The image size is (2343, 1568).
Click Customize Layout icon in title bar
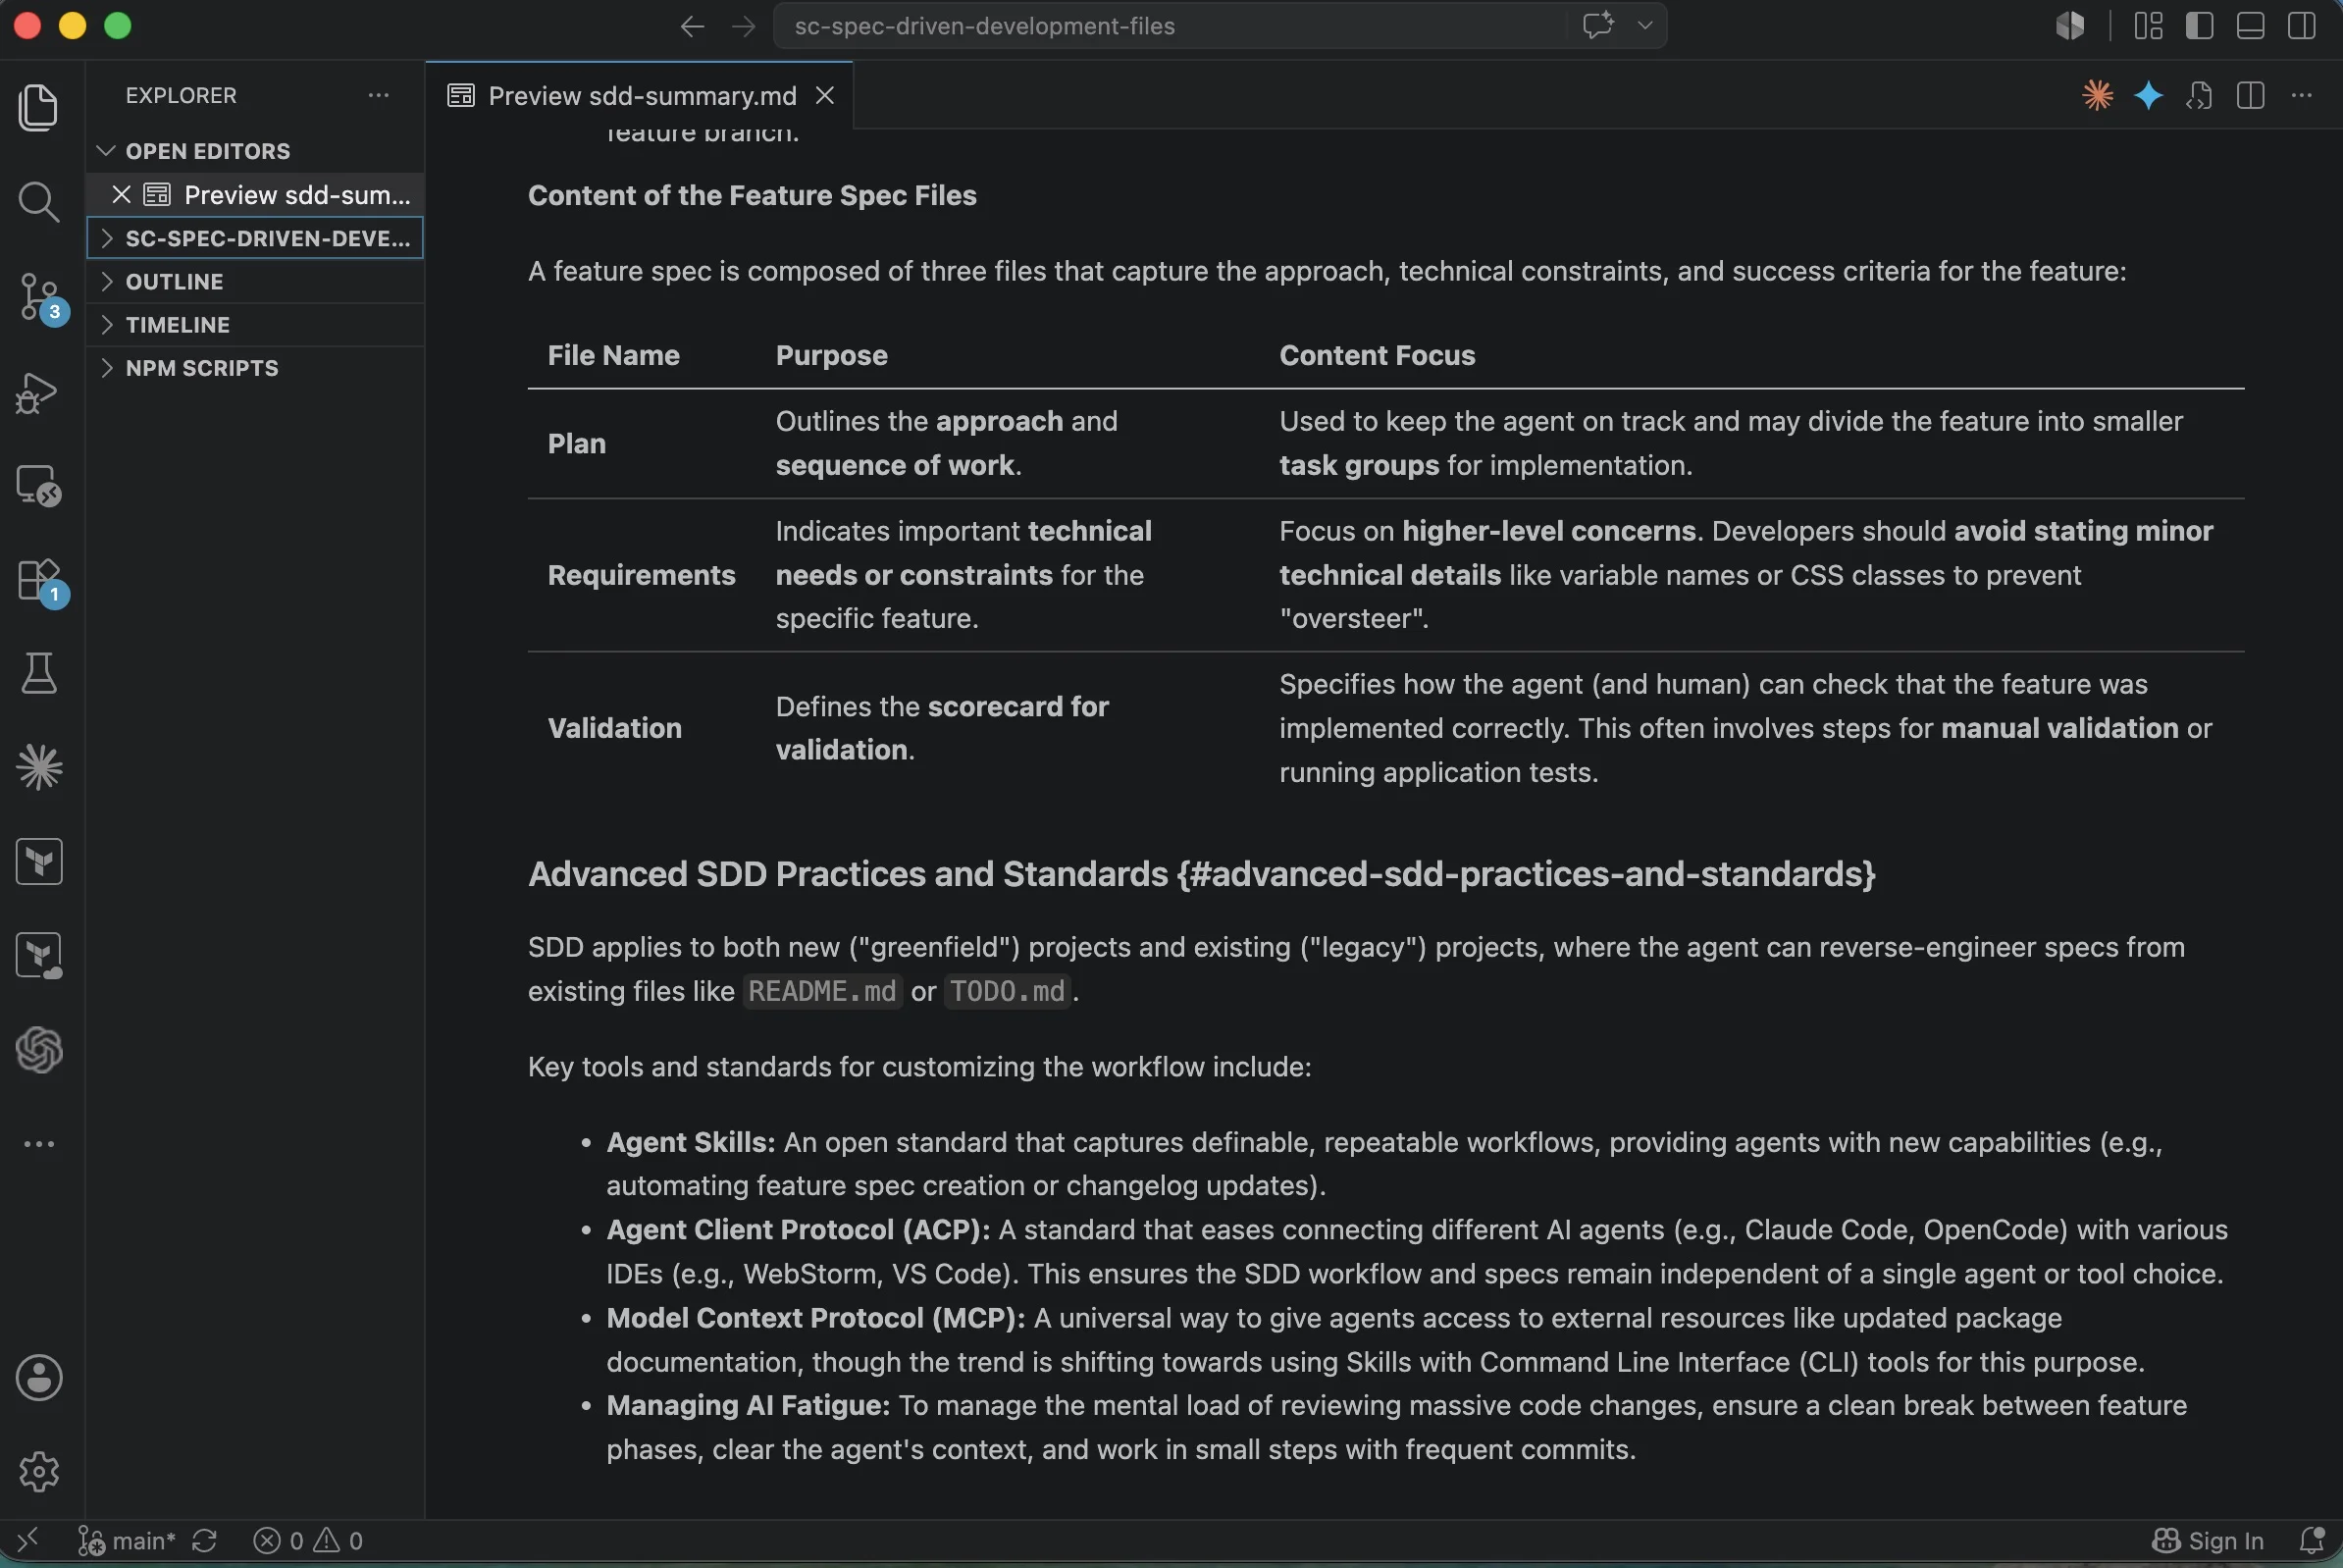point(2148,25)
